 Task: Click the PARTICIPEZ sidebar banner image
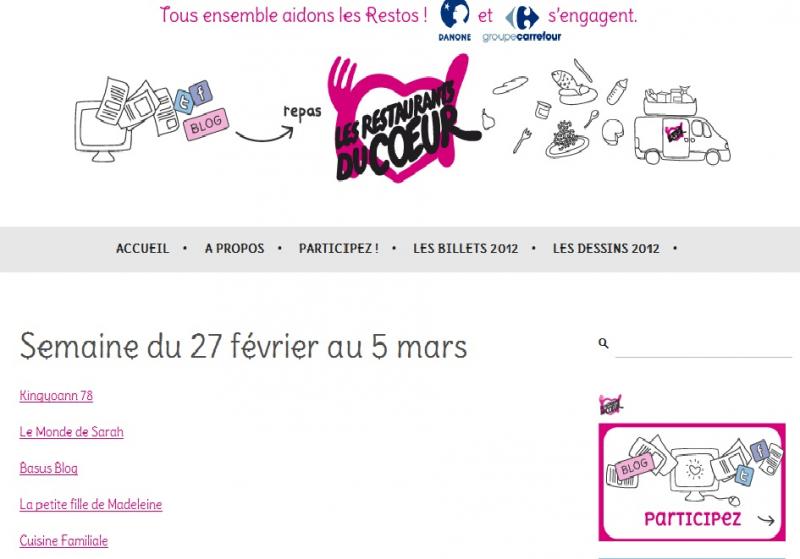[692, 482]
